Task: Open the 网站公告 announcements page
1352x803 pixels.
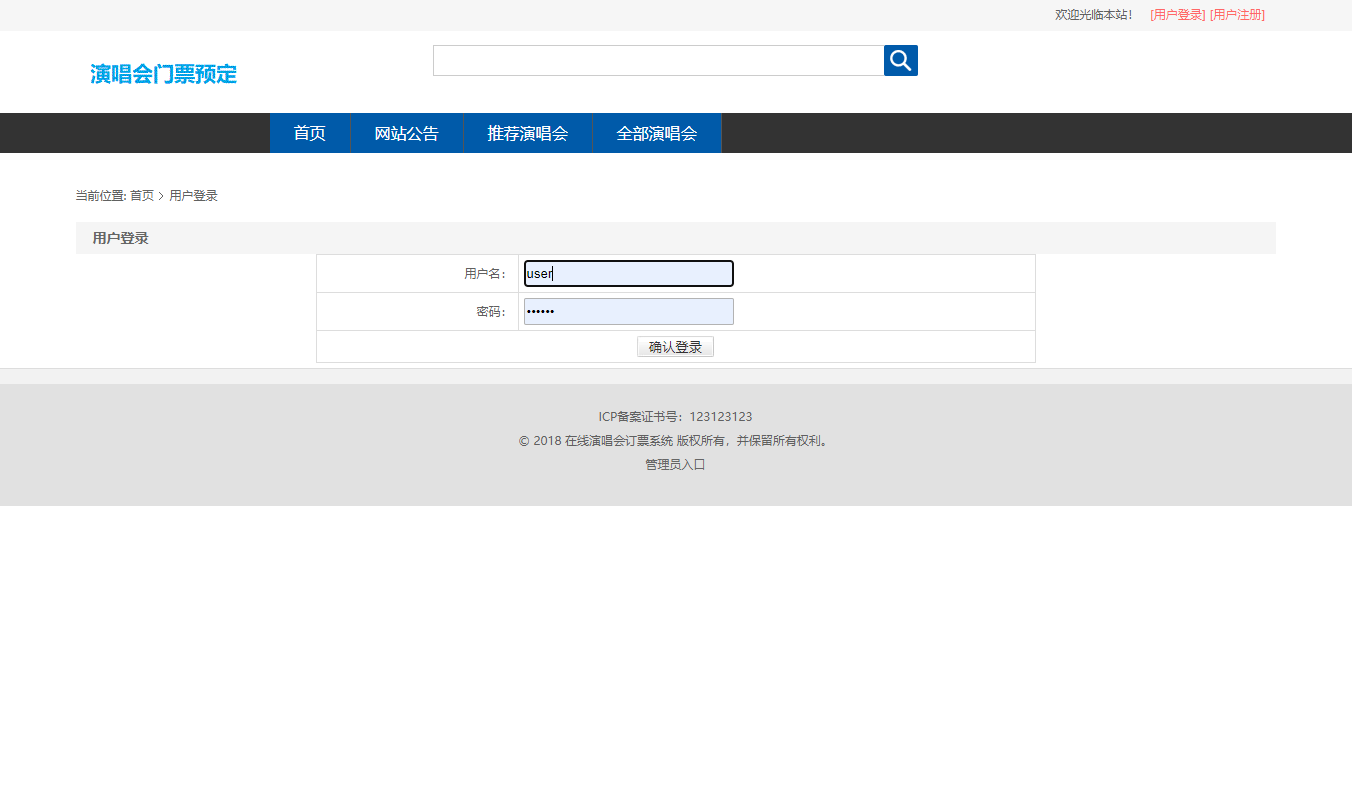Action: tap(406, 132)
